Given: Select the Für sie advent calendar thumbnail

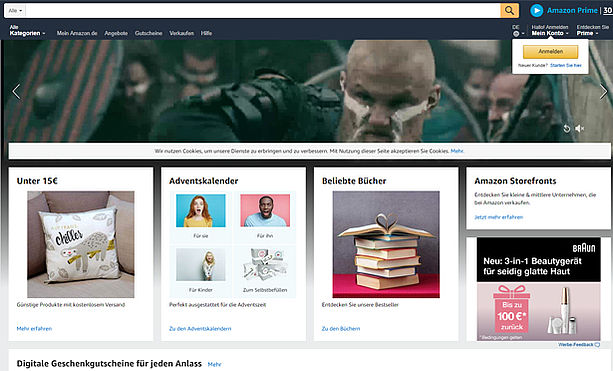Looking at the screenshot, I should click(201, 211).
